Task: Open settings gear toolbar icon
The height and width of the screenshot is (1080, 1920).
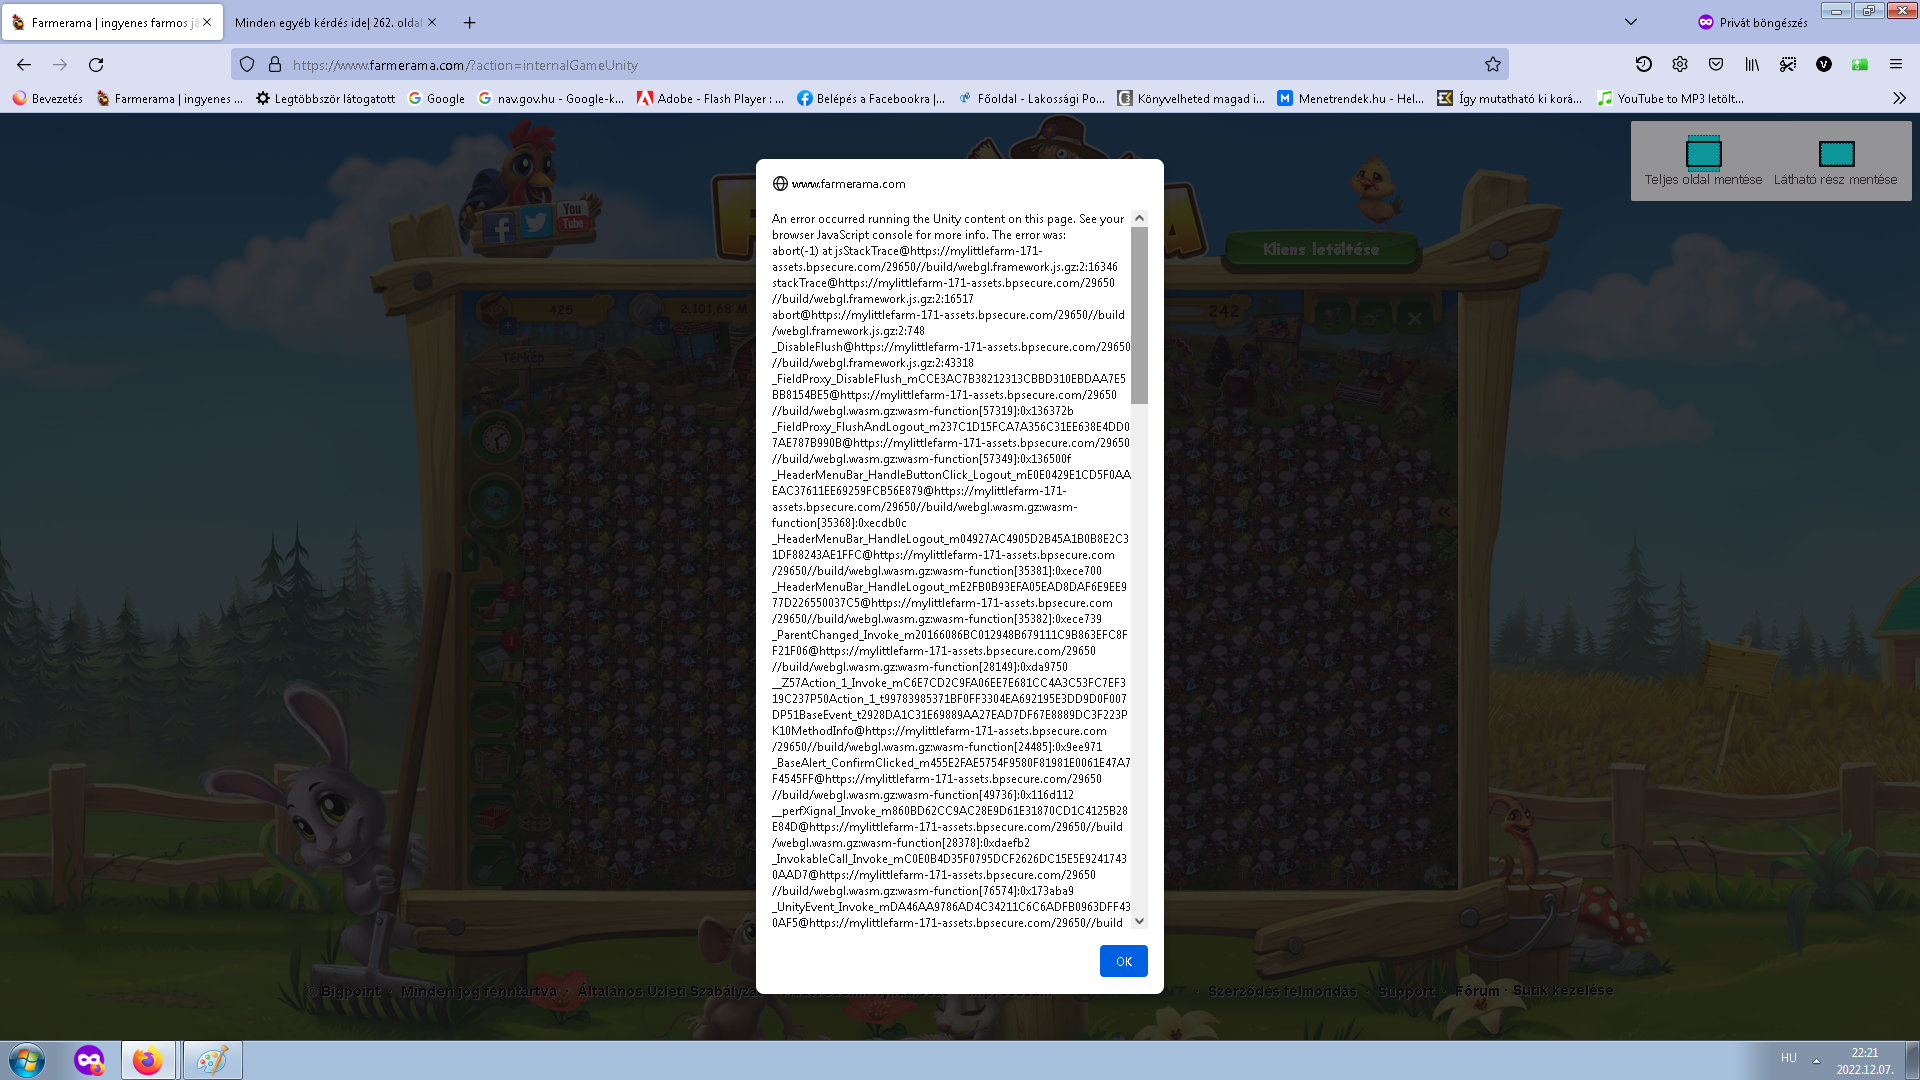Action: pyautogui.click(x=1680, y=65)
